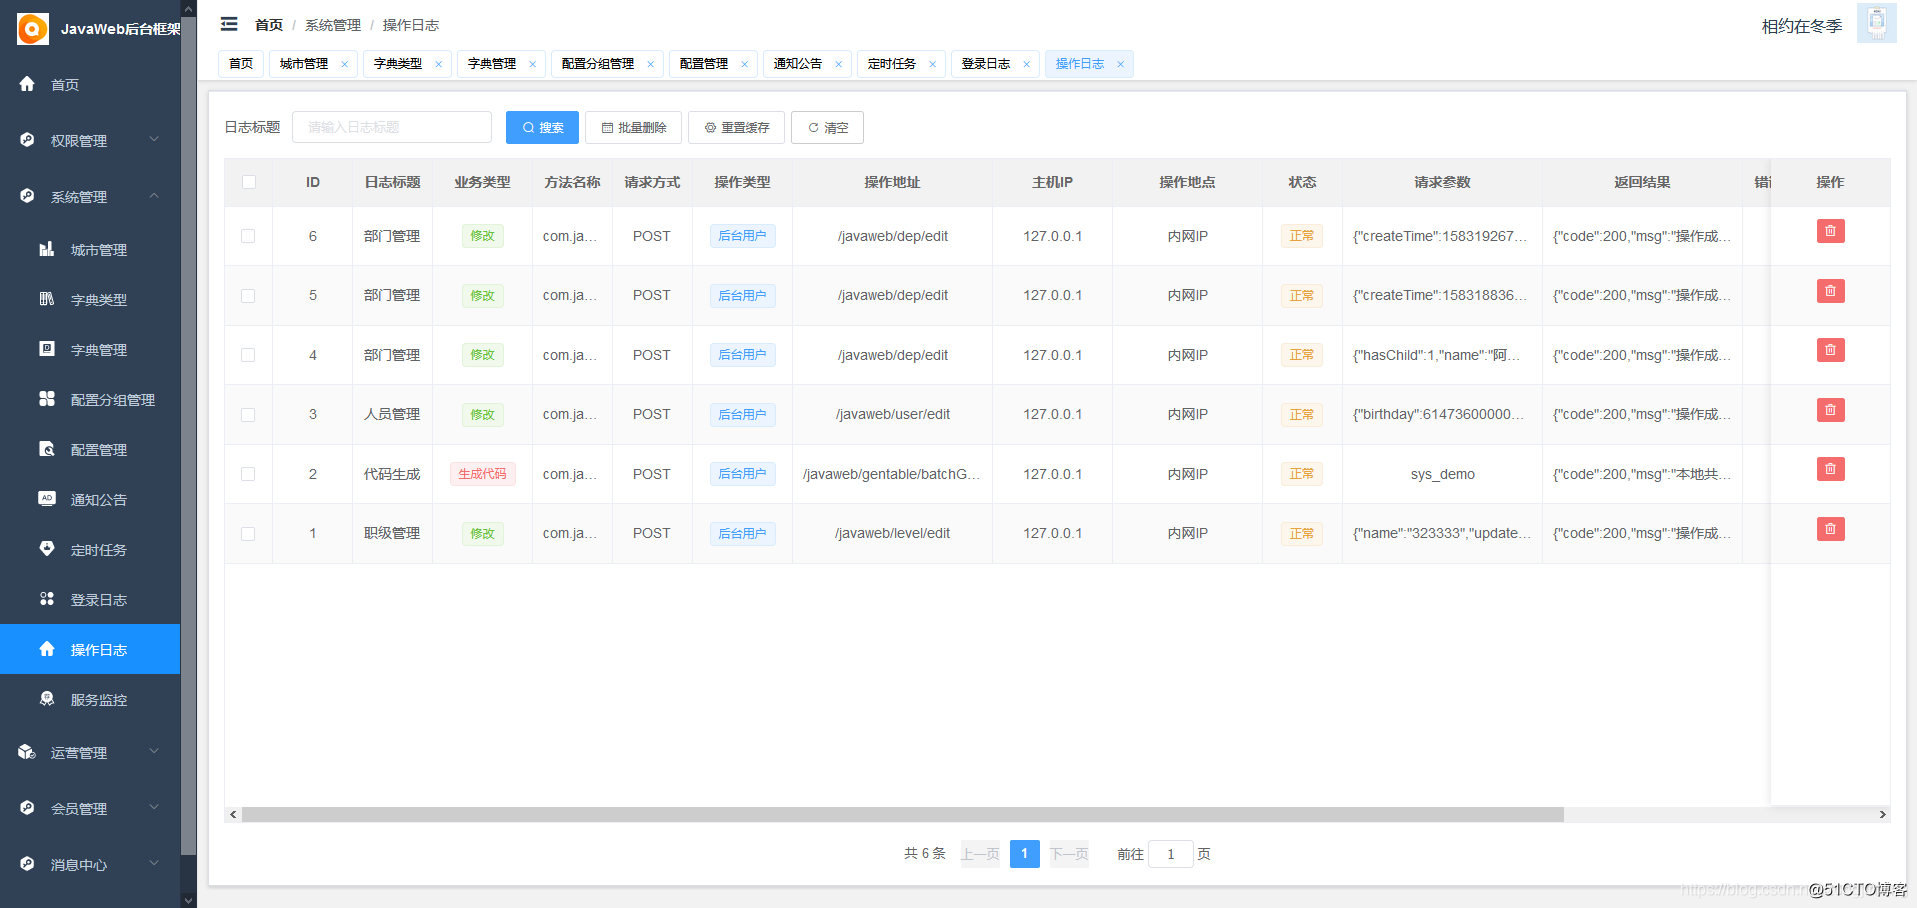Viewport: 1917px width, 908px height.
Task: Collapse the 系统管理 menu chevron
Action: click(x=154, y=195)
